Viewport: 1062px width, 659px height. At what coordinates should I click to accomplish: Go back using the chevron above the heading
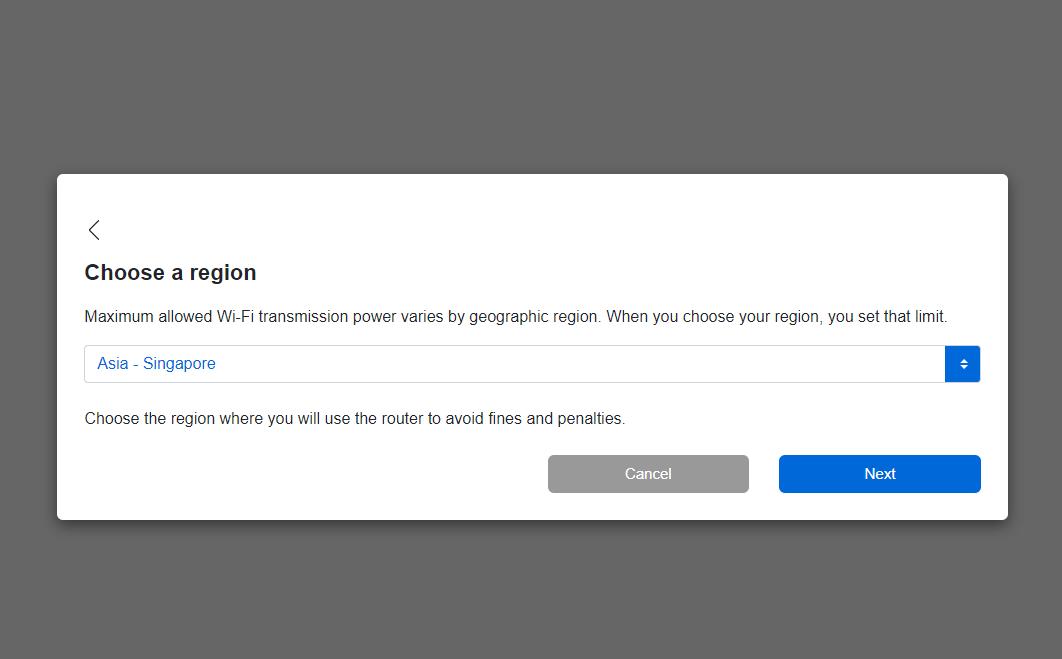(x=94, y=230)
